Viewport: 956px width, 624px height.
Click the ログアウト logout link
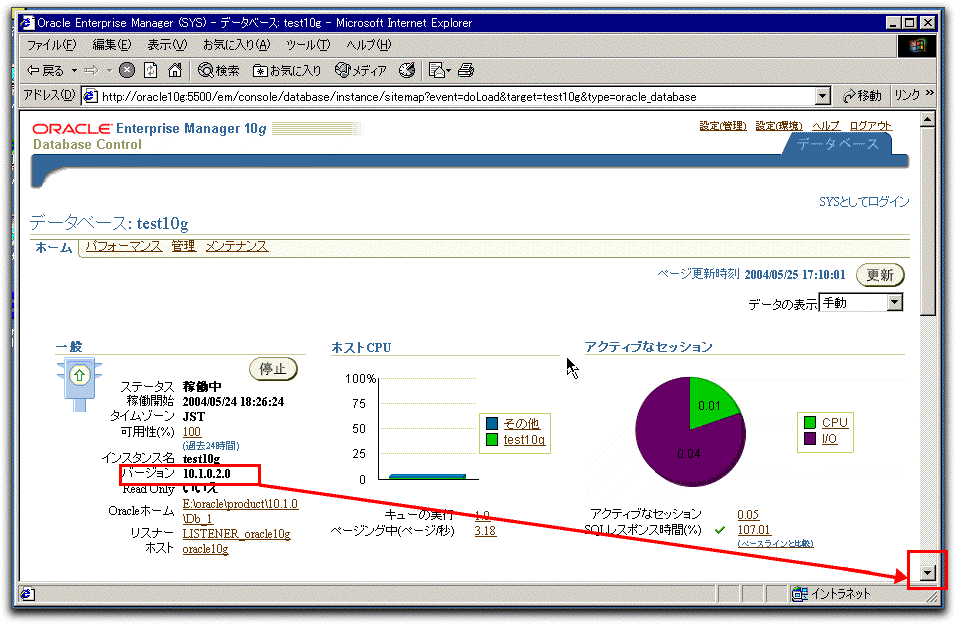point(870,126)
